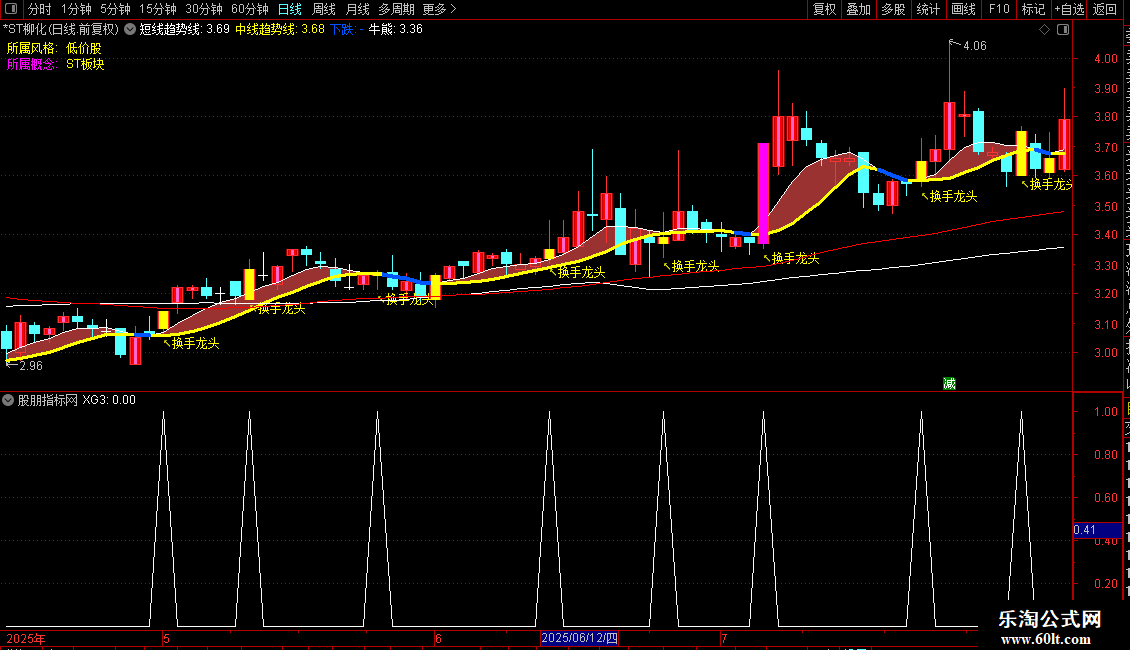Click the 2.96 low price label
Viewport: 1130px width, 650px height.
coord(31,366)
